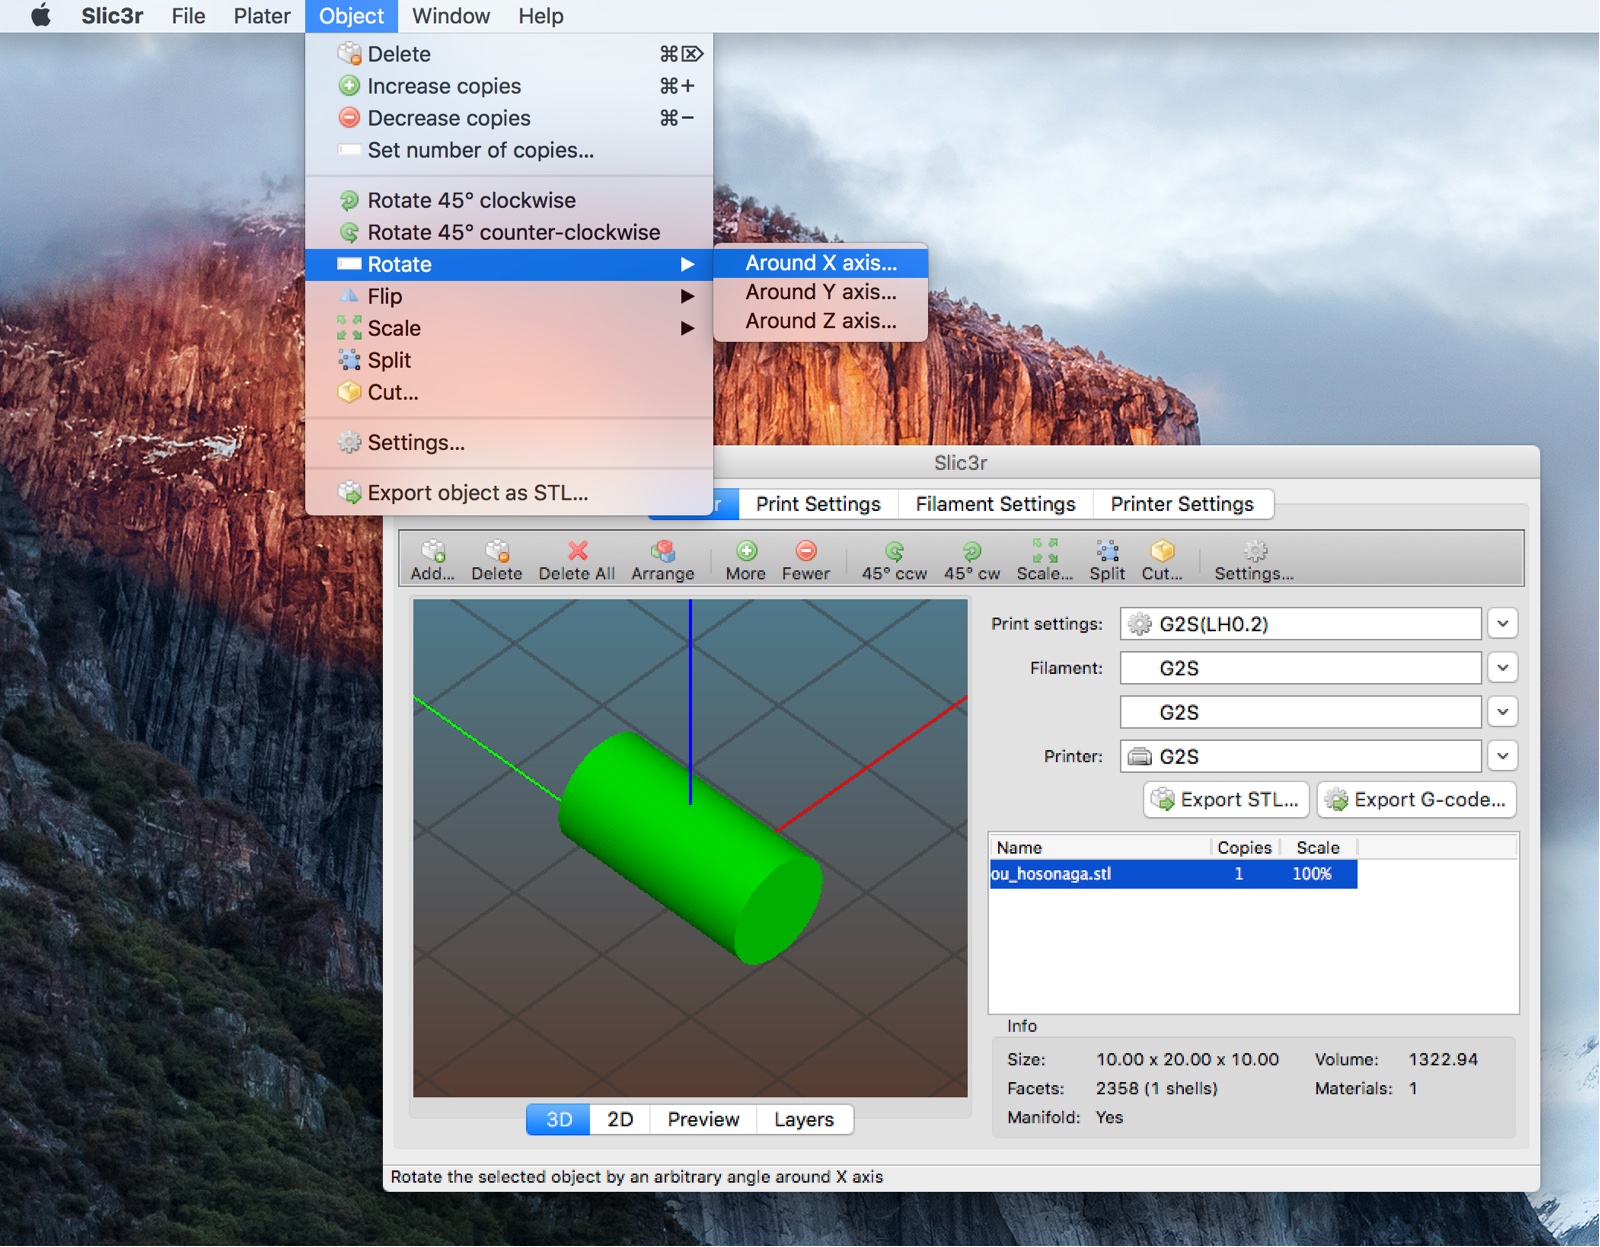Viewport: 1600px width, 1247px height.
Task: Open the Print settings preset dropdown
Action: [x=1502, y=624]
